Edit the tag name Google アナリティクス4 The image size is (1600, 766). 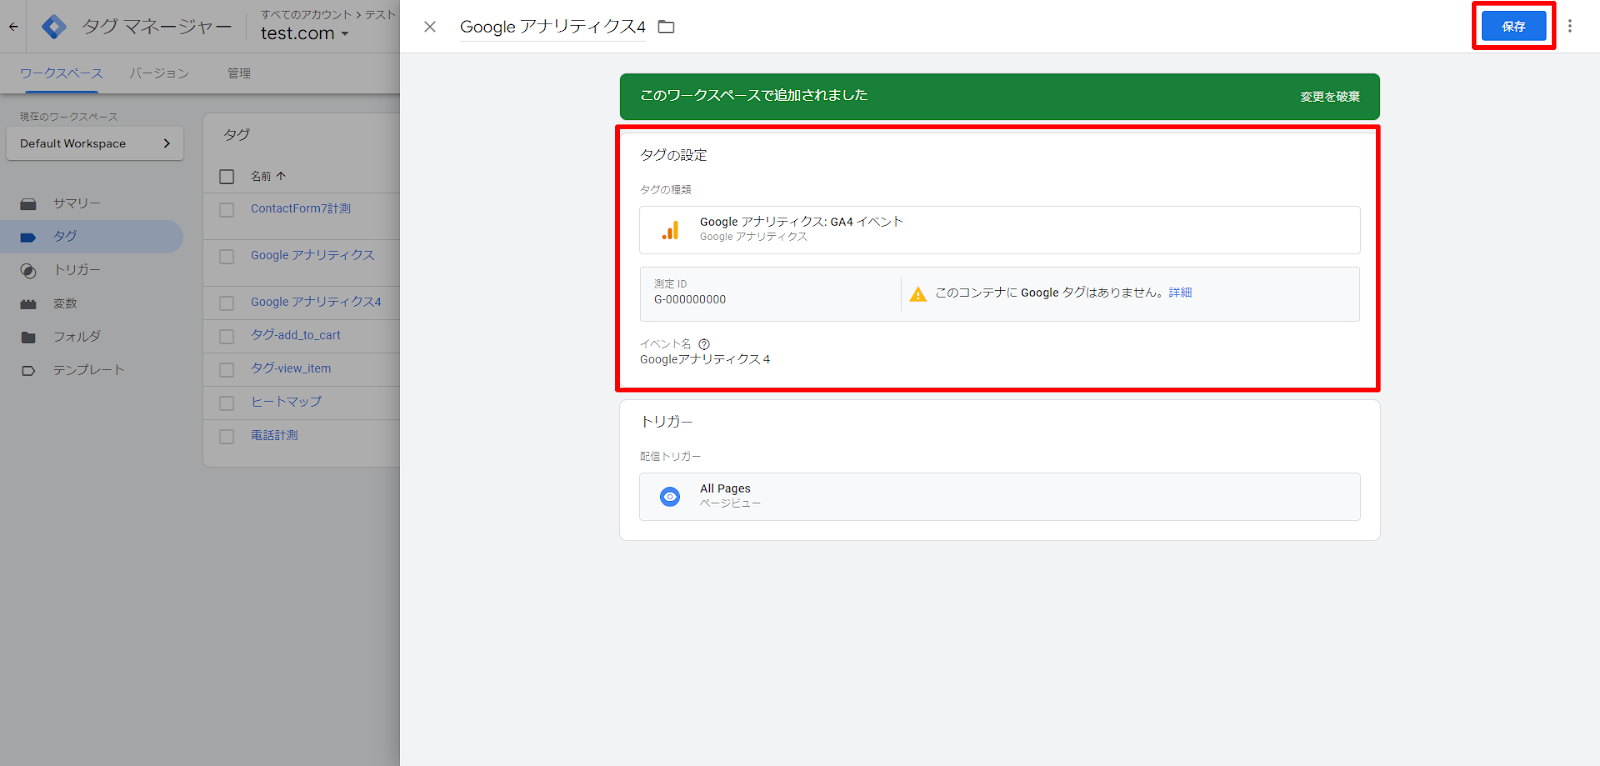[x=553, y=27]
